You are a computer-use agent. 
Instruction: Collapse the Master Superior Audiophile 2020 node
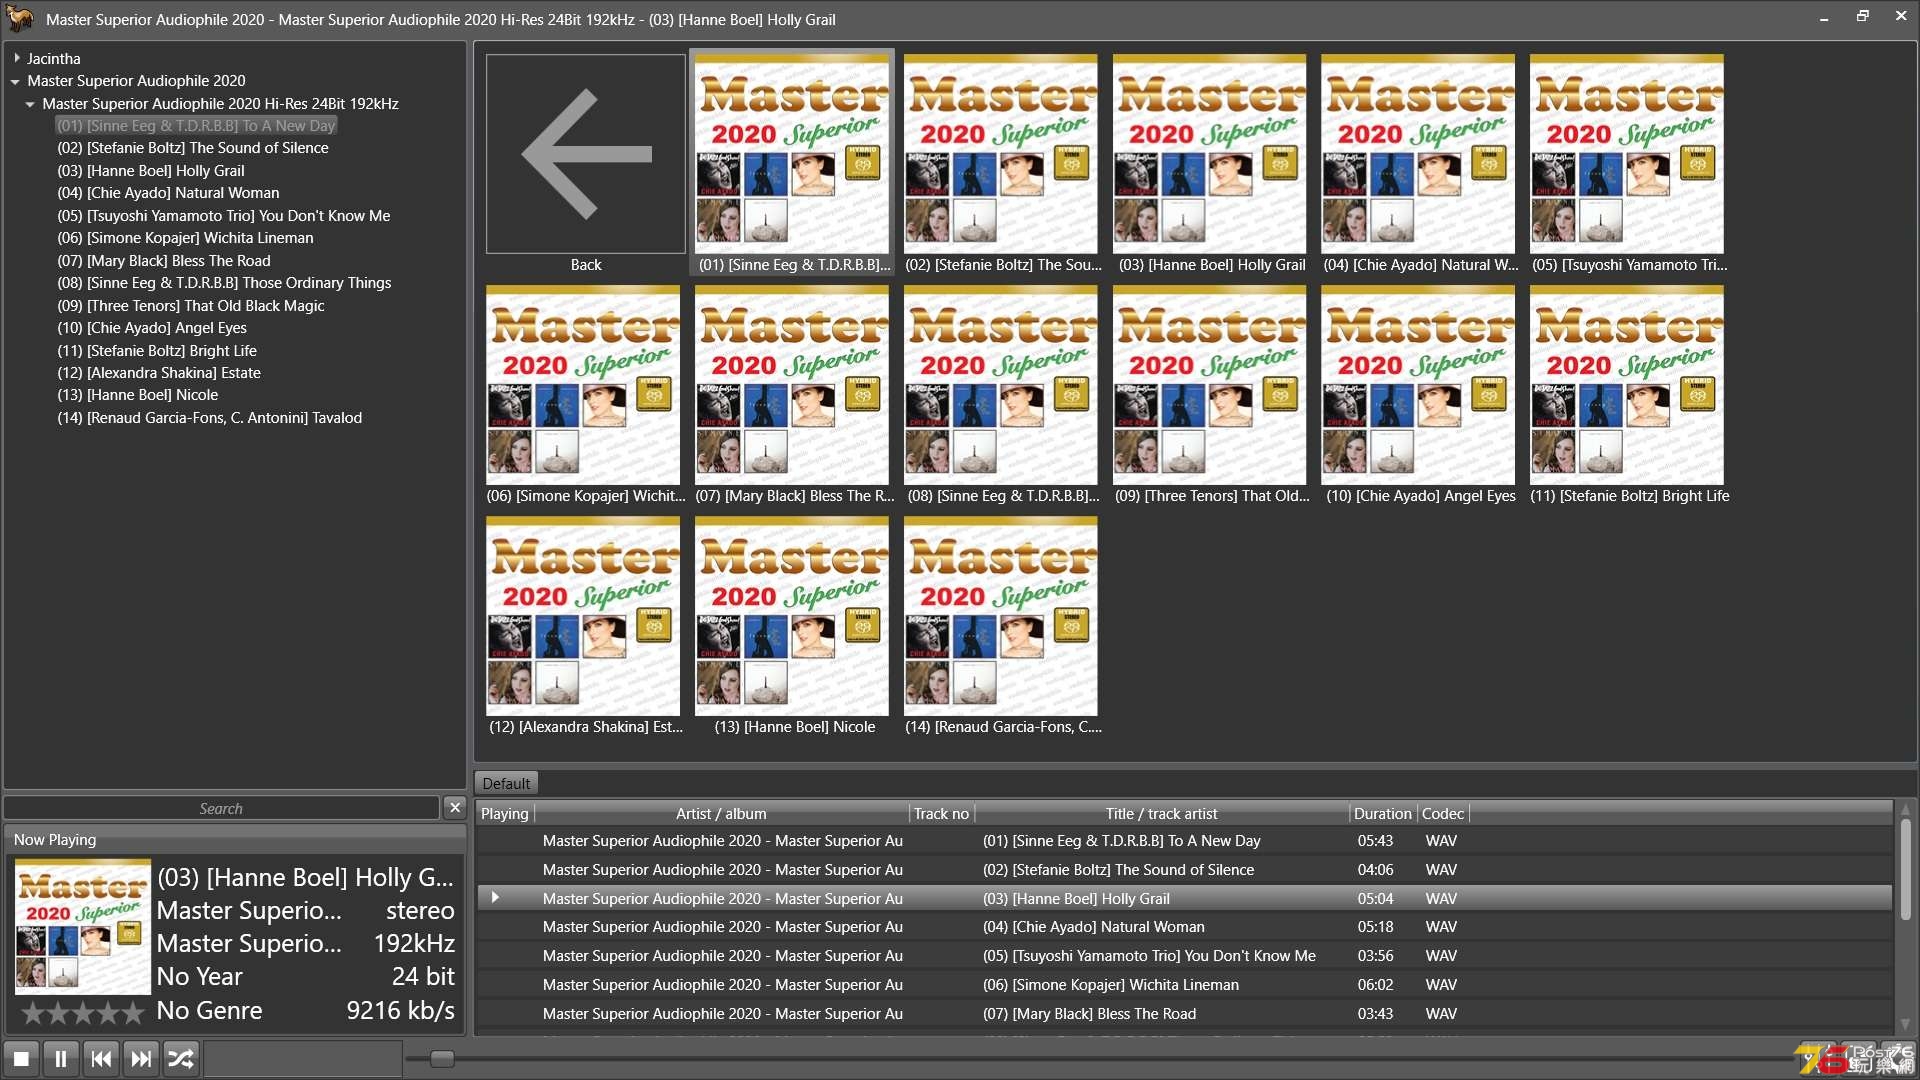pyautogui.click(x=16, y=81)
